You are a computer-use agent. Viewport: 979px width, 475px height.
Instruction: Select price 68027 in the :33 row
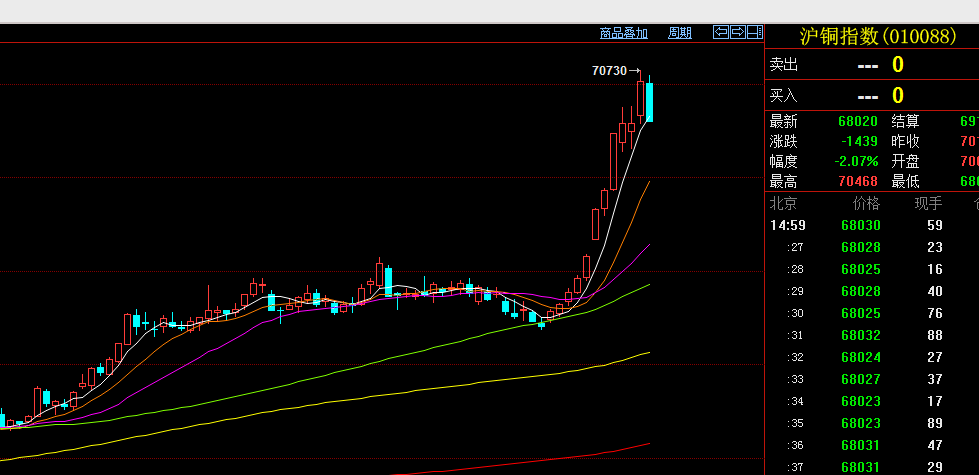tap(861, 380)
